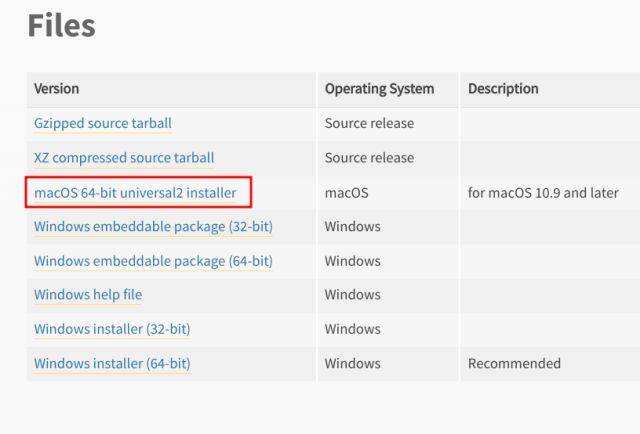Open the XZ compressed source tarball link

pyautogui.click(x=124, y=158)
